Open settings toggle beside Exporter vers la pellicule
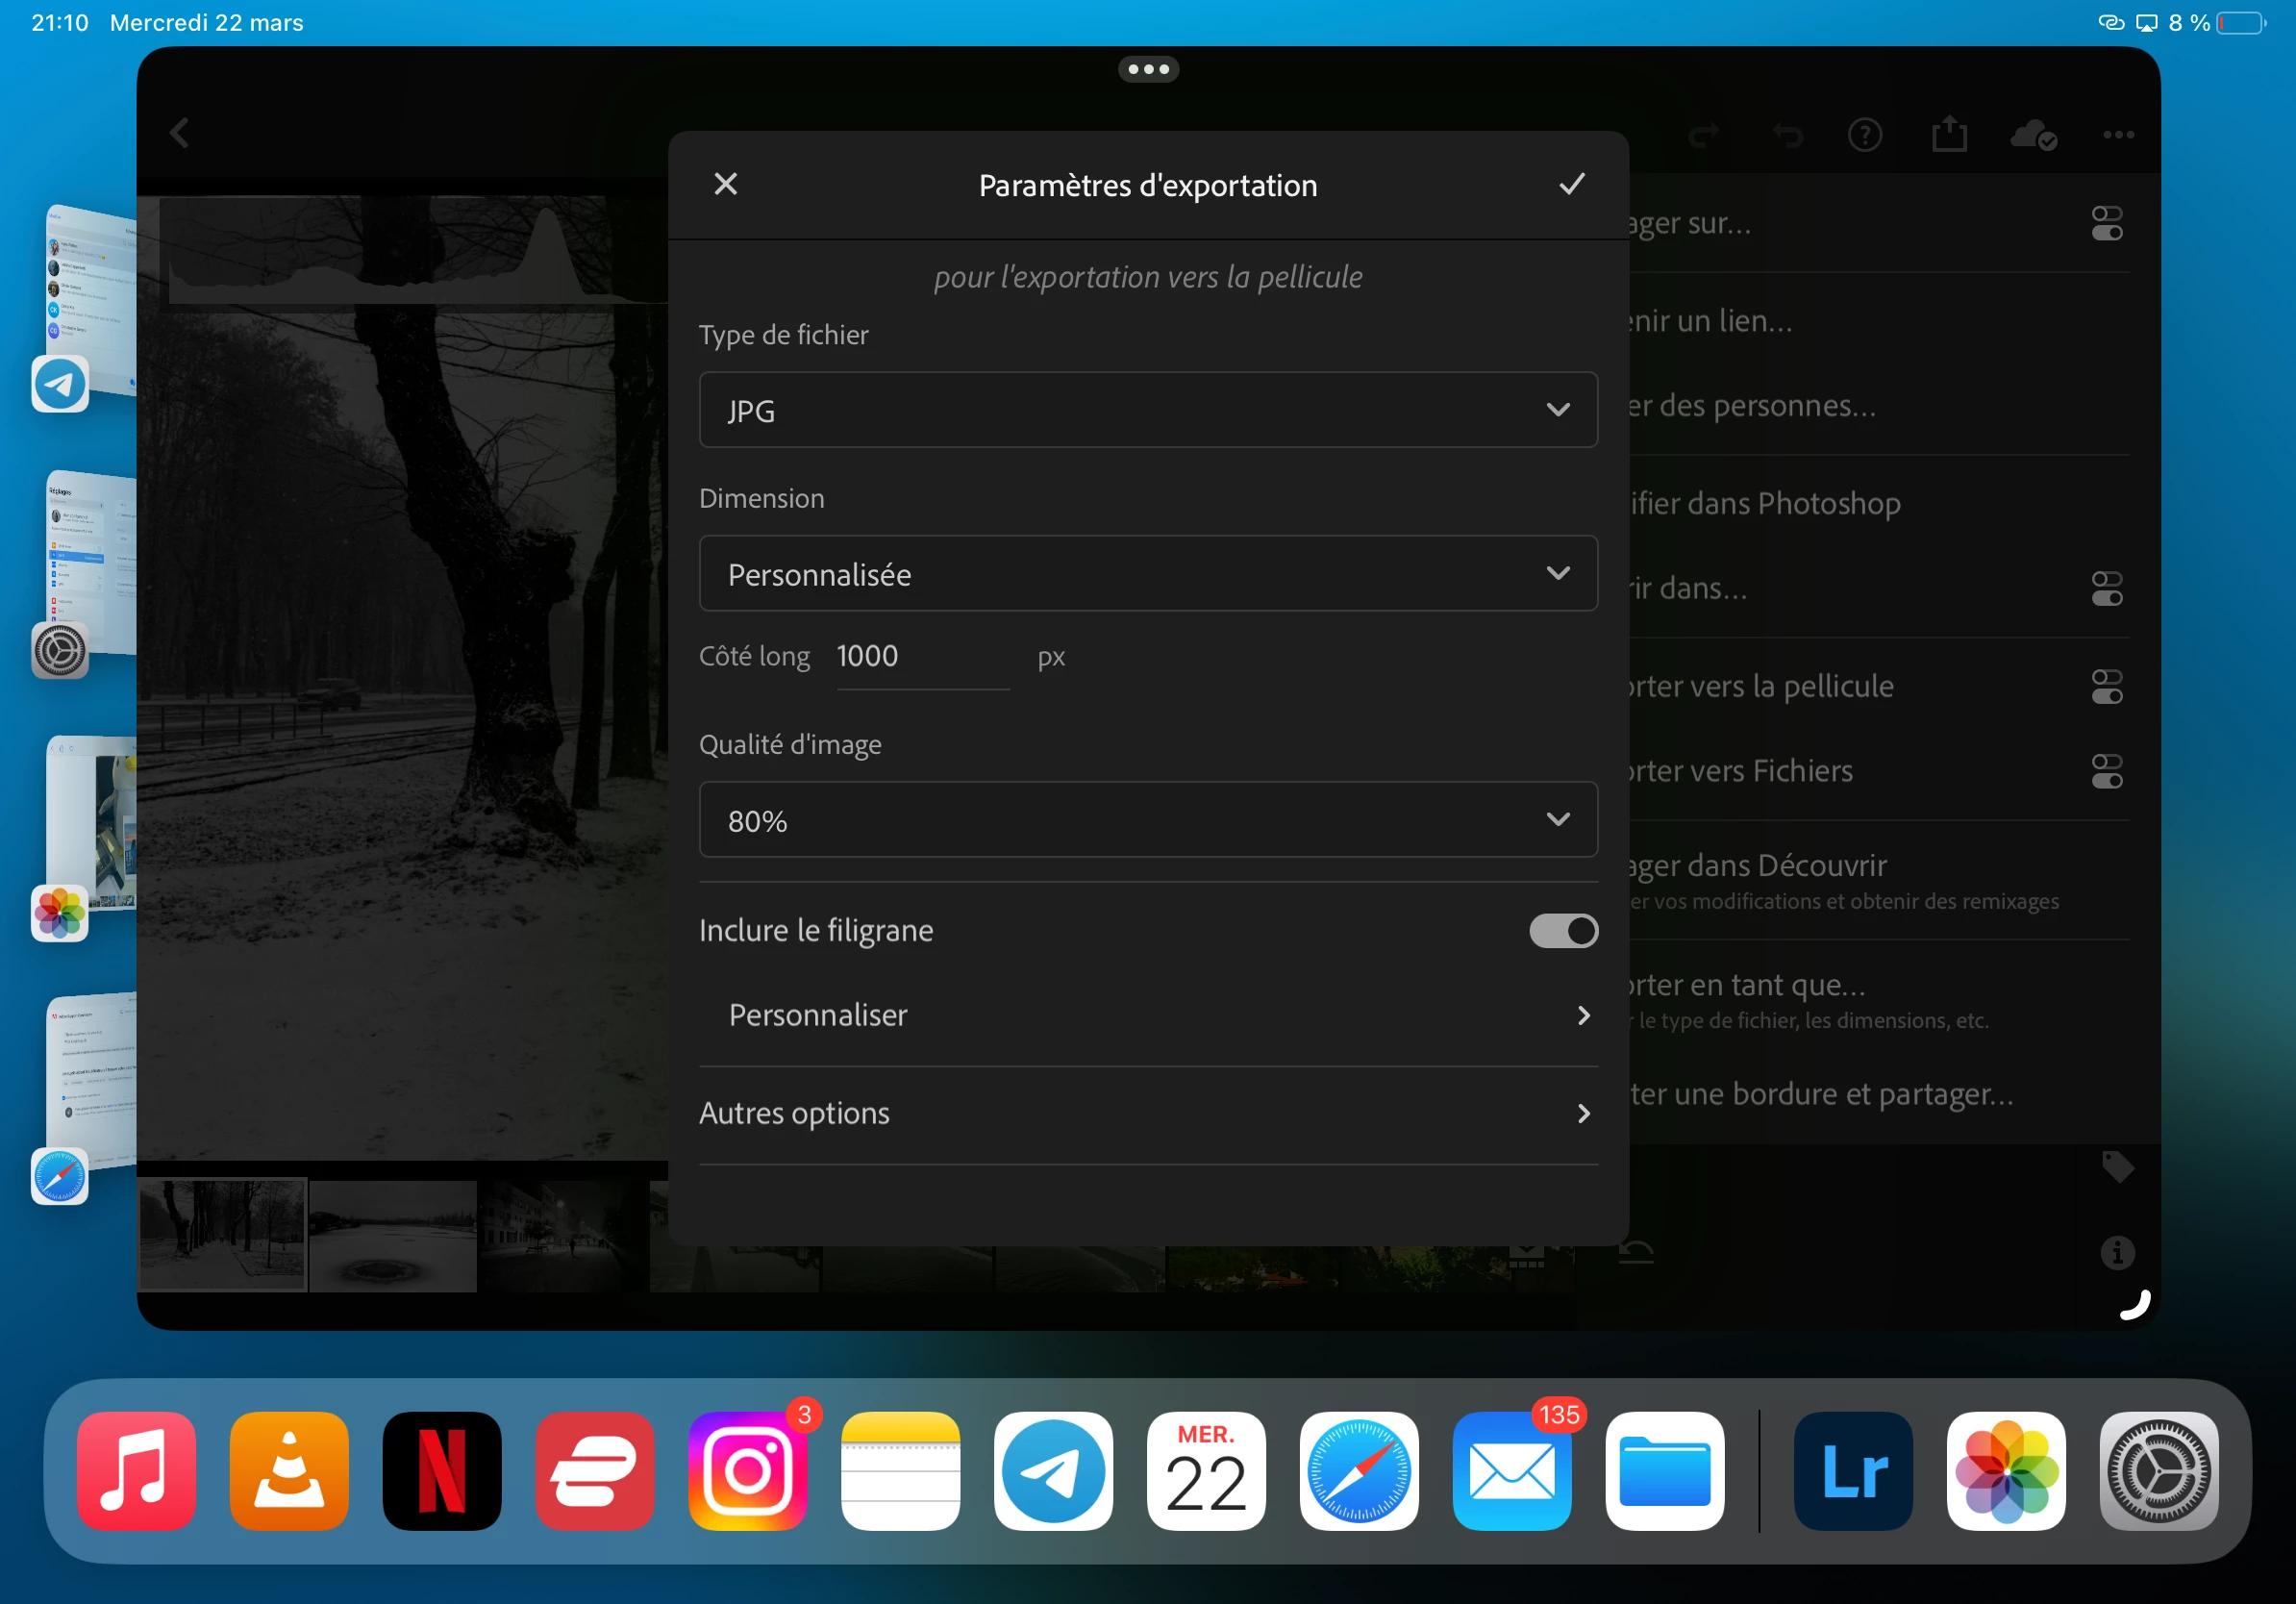The height and width of the screenshot is (1604, 2296). pos(2106,686)
